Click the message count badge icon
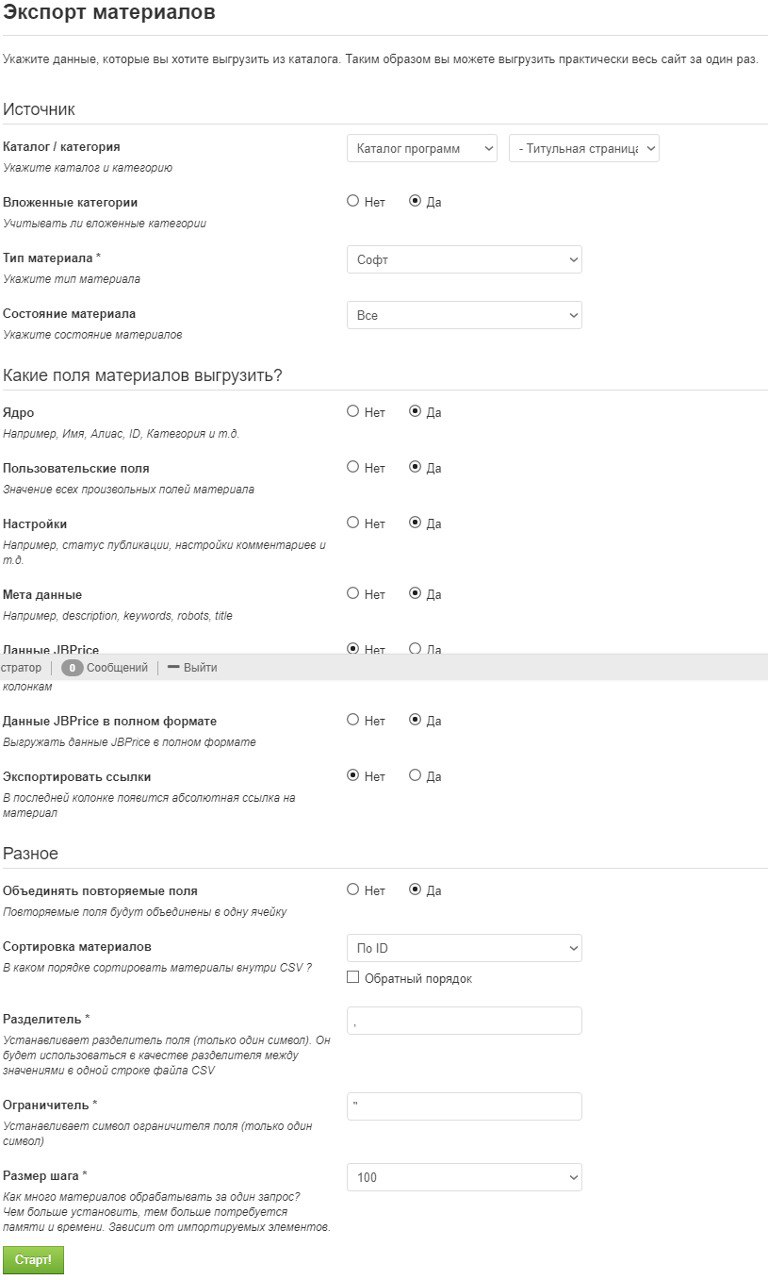The image size is (768, 1280). pyautogui.click(x=72, y=667)
